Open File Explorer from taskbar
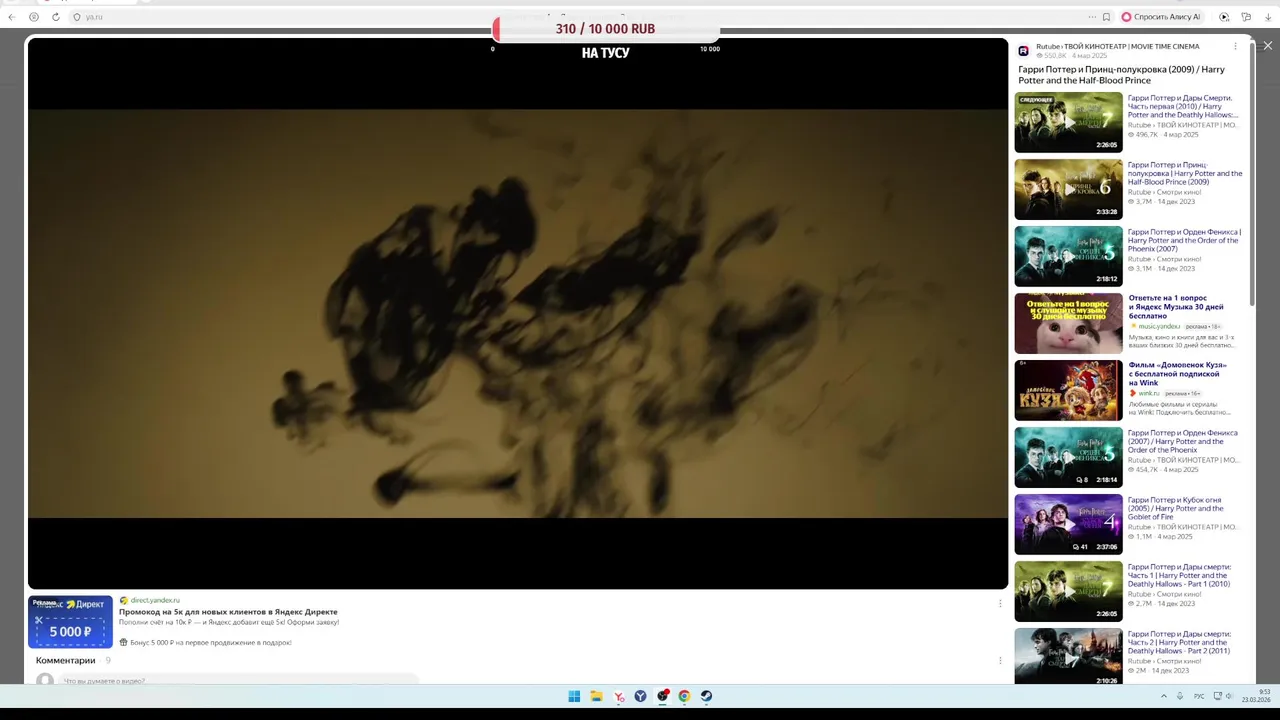The height and width of the screenshot is (720, 1280). pyautogui.click(x=596, y=696)
